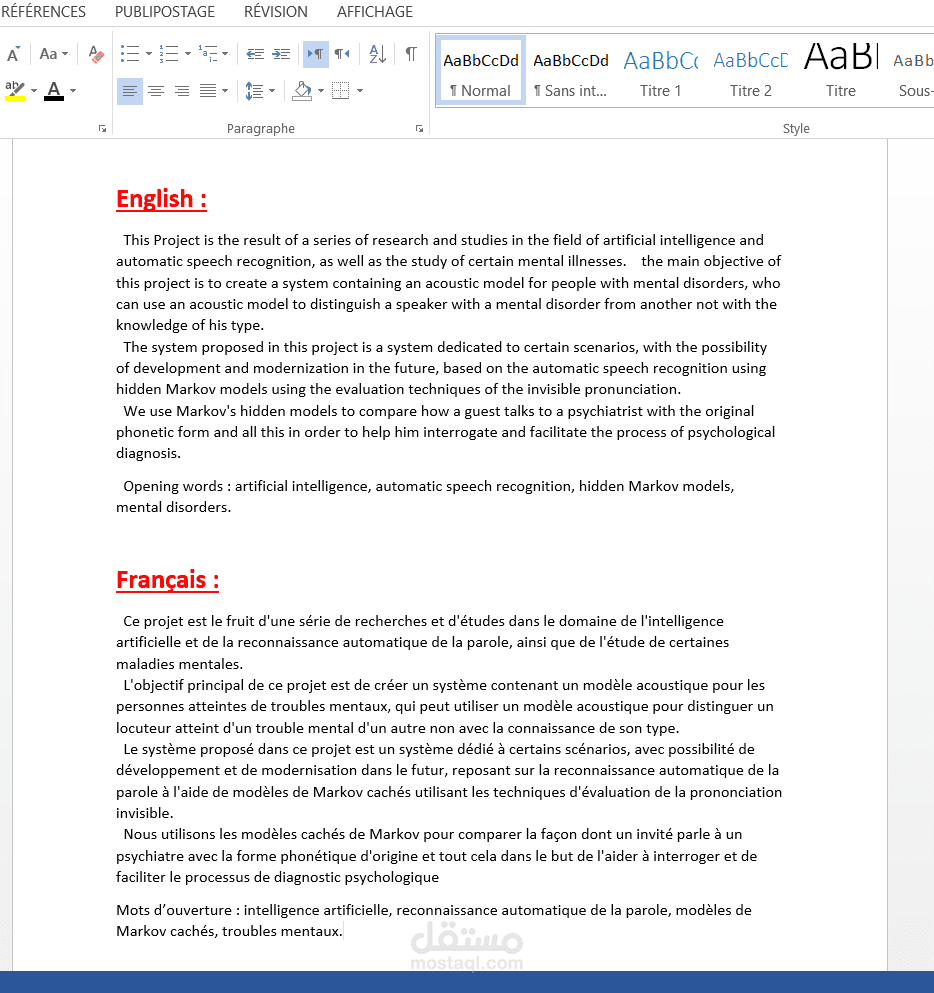Open the PUBLIPOSTAGE ribbon tab
This screenshot has height=993, width=934.
coord(164,12)
